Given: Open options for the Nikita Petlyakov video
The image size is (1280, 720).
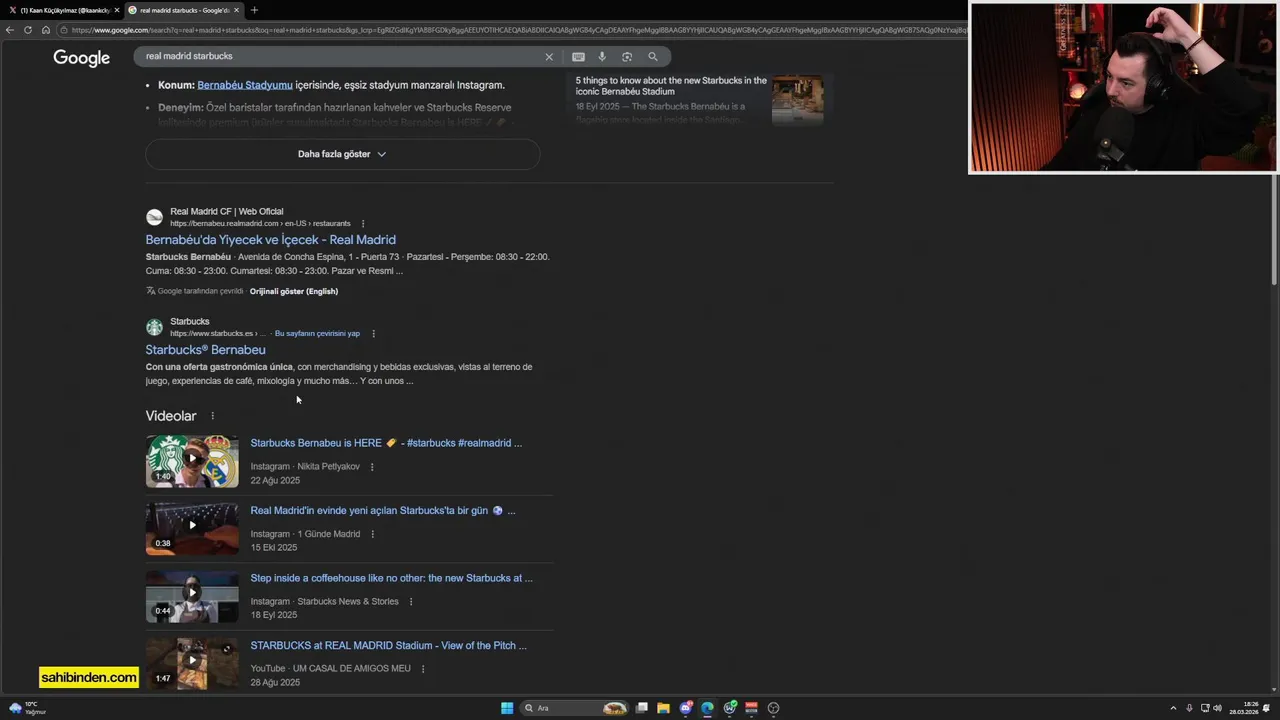Looking at the screenshot, I should click(x=372, y=467).
